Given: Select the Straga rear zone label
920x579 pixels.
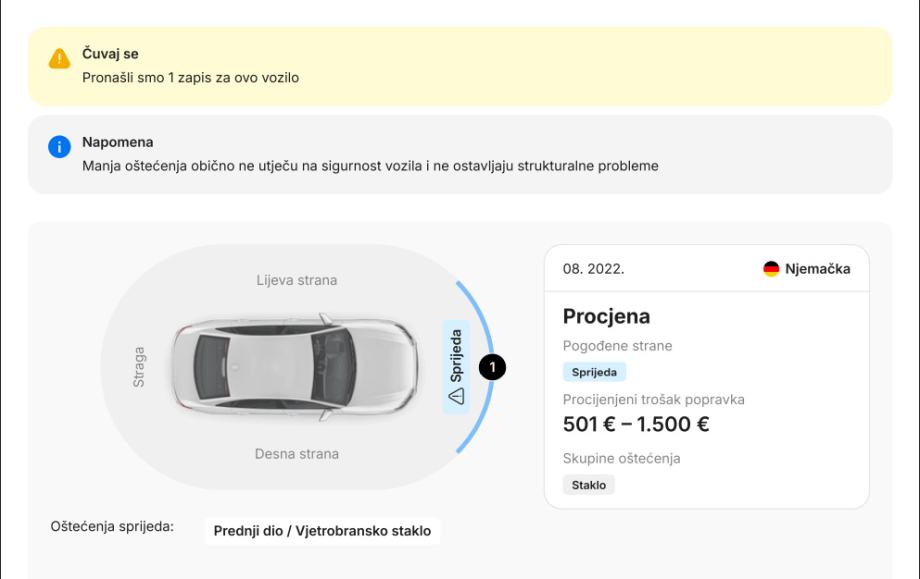Looking at the screenshot, I should pyautogui.click(x=139, y=367).
